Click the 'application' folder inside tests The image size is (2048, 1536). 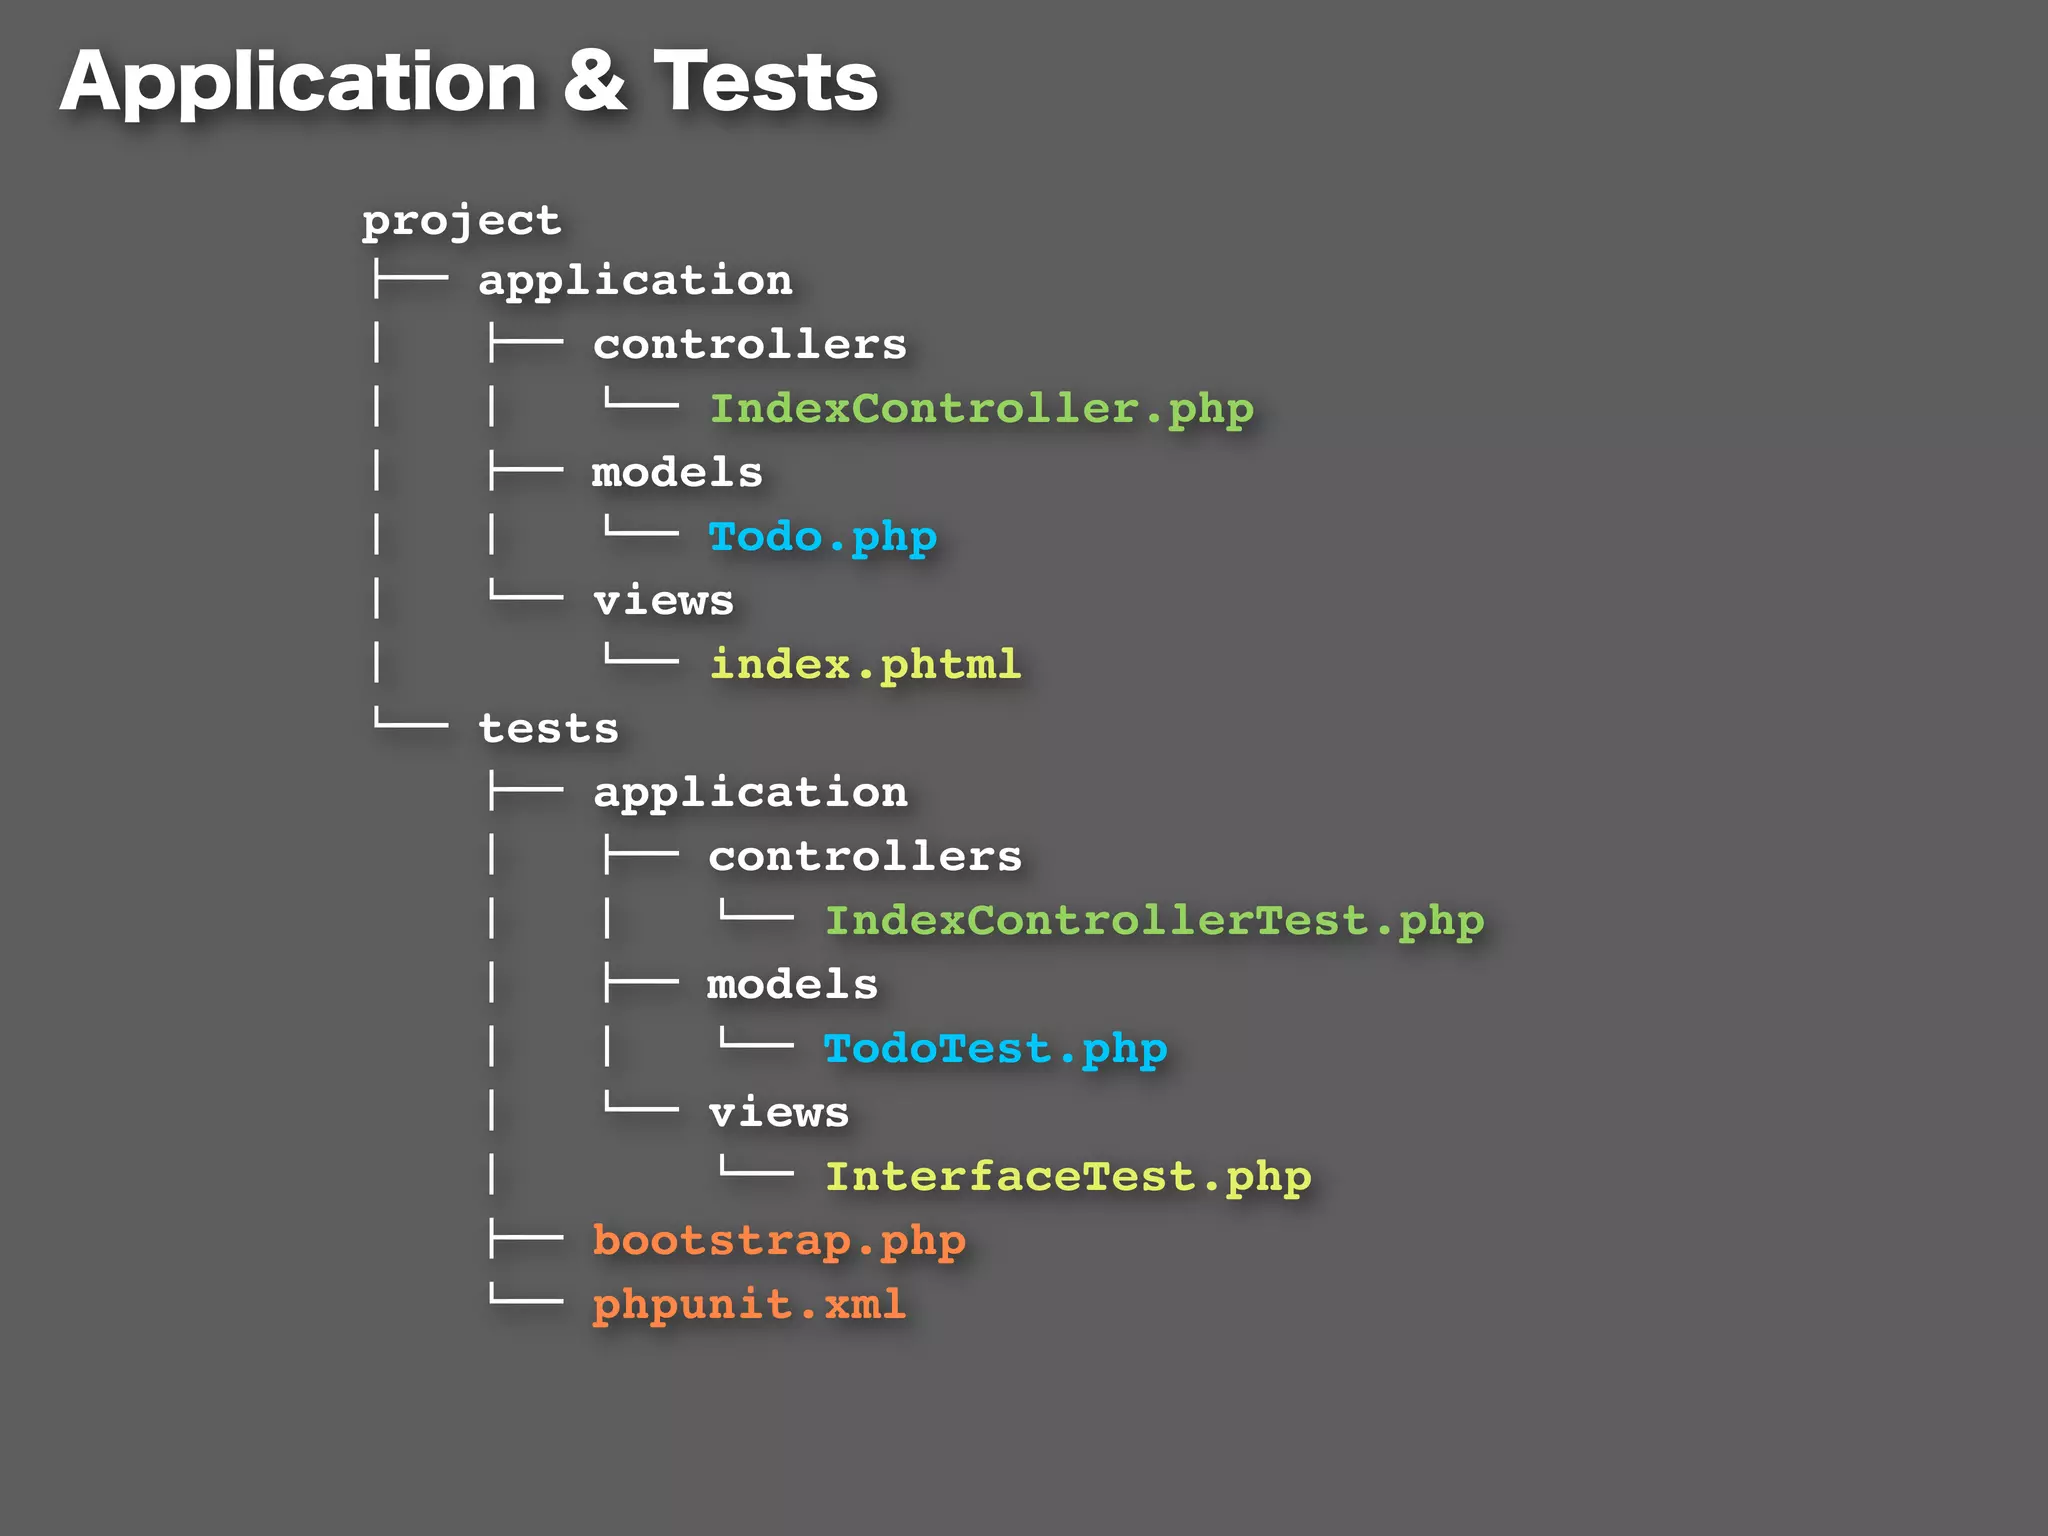point(750,792)
